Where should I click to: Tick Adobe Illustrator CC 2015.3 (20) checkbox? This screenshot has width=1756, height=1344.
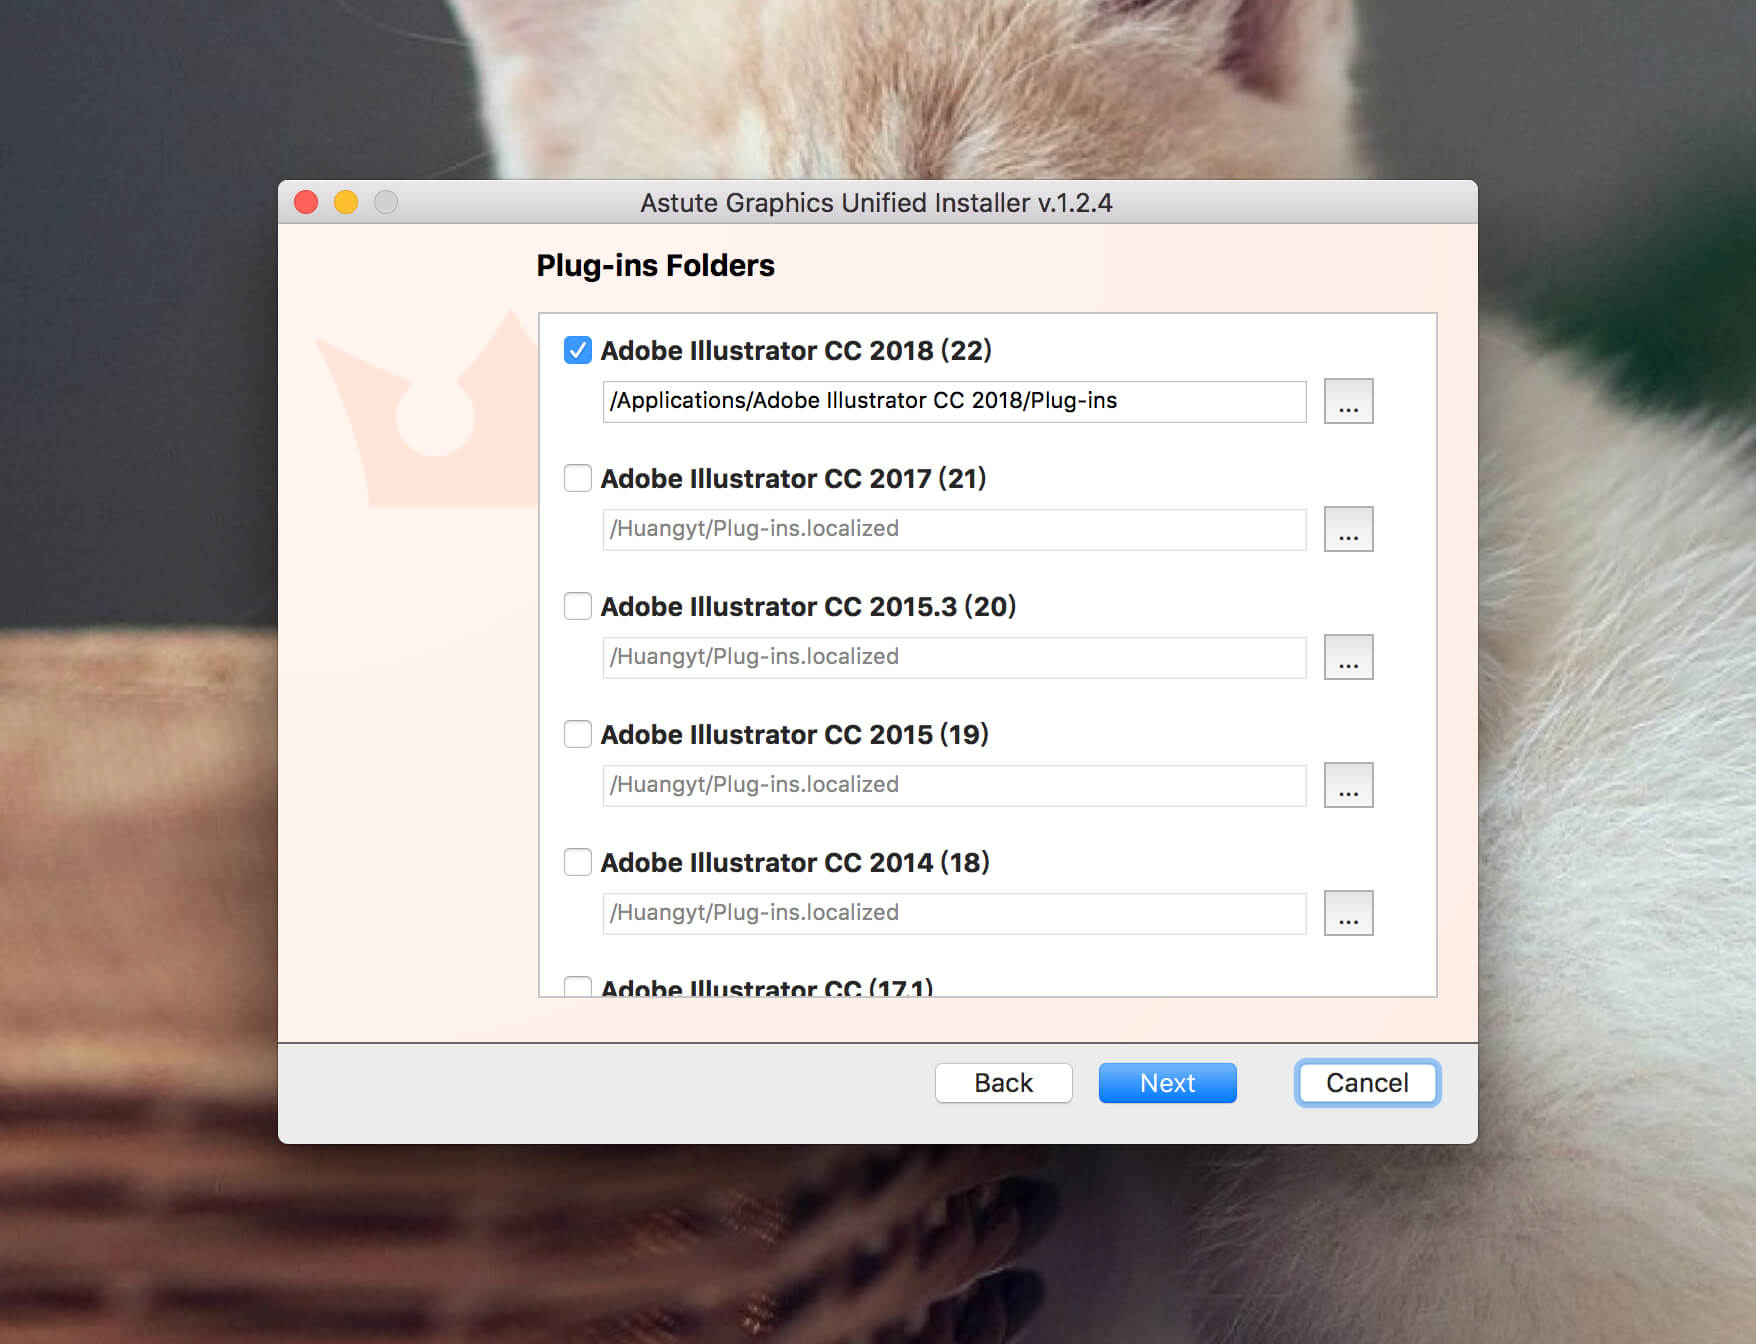pyautogui.click(x=578, y=606)
